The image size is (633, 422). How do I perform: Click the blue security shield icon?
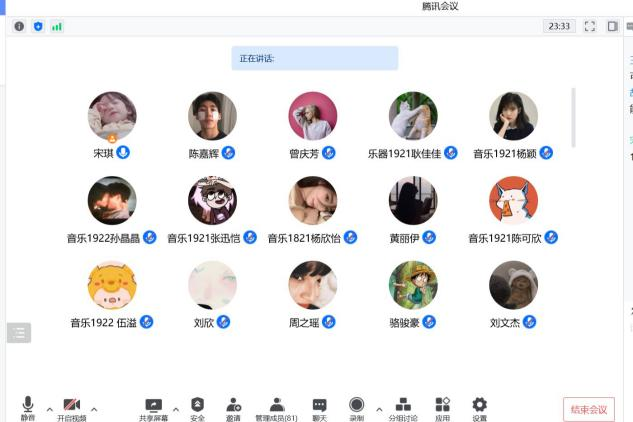pyautogui.click(x=38, y=27)
